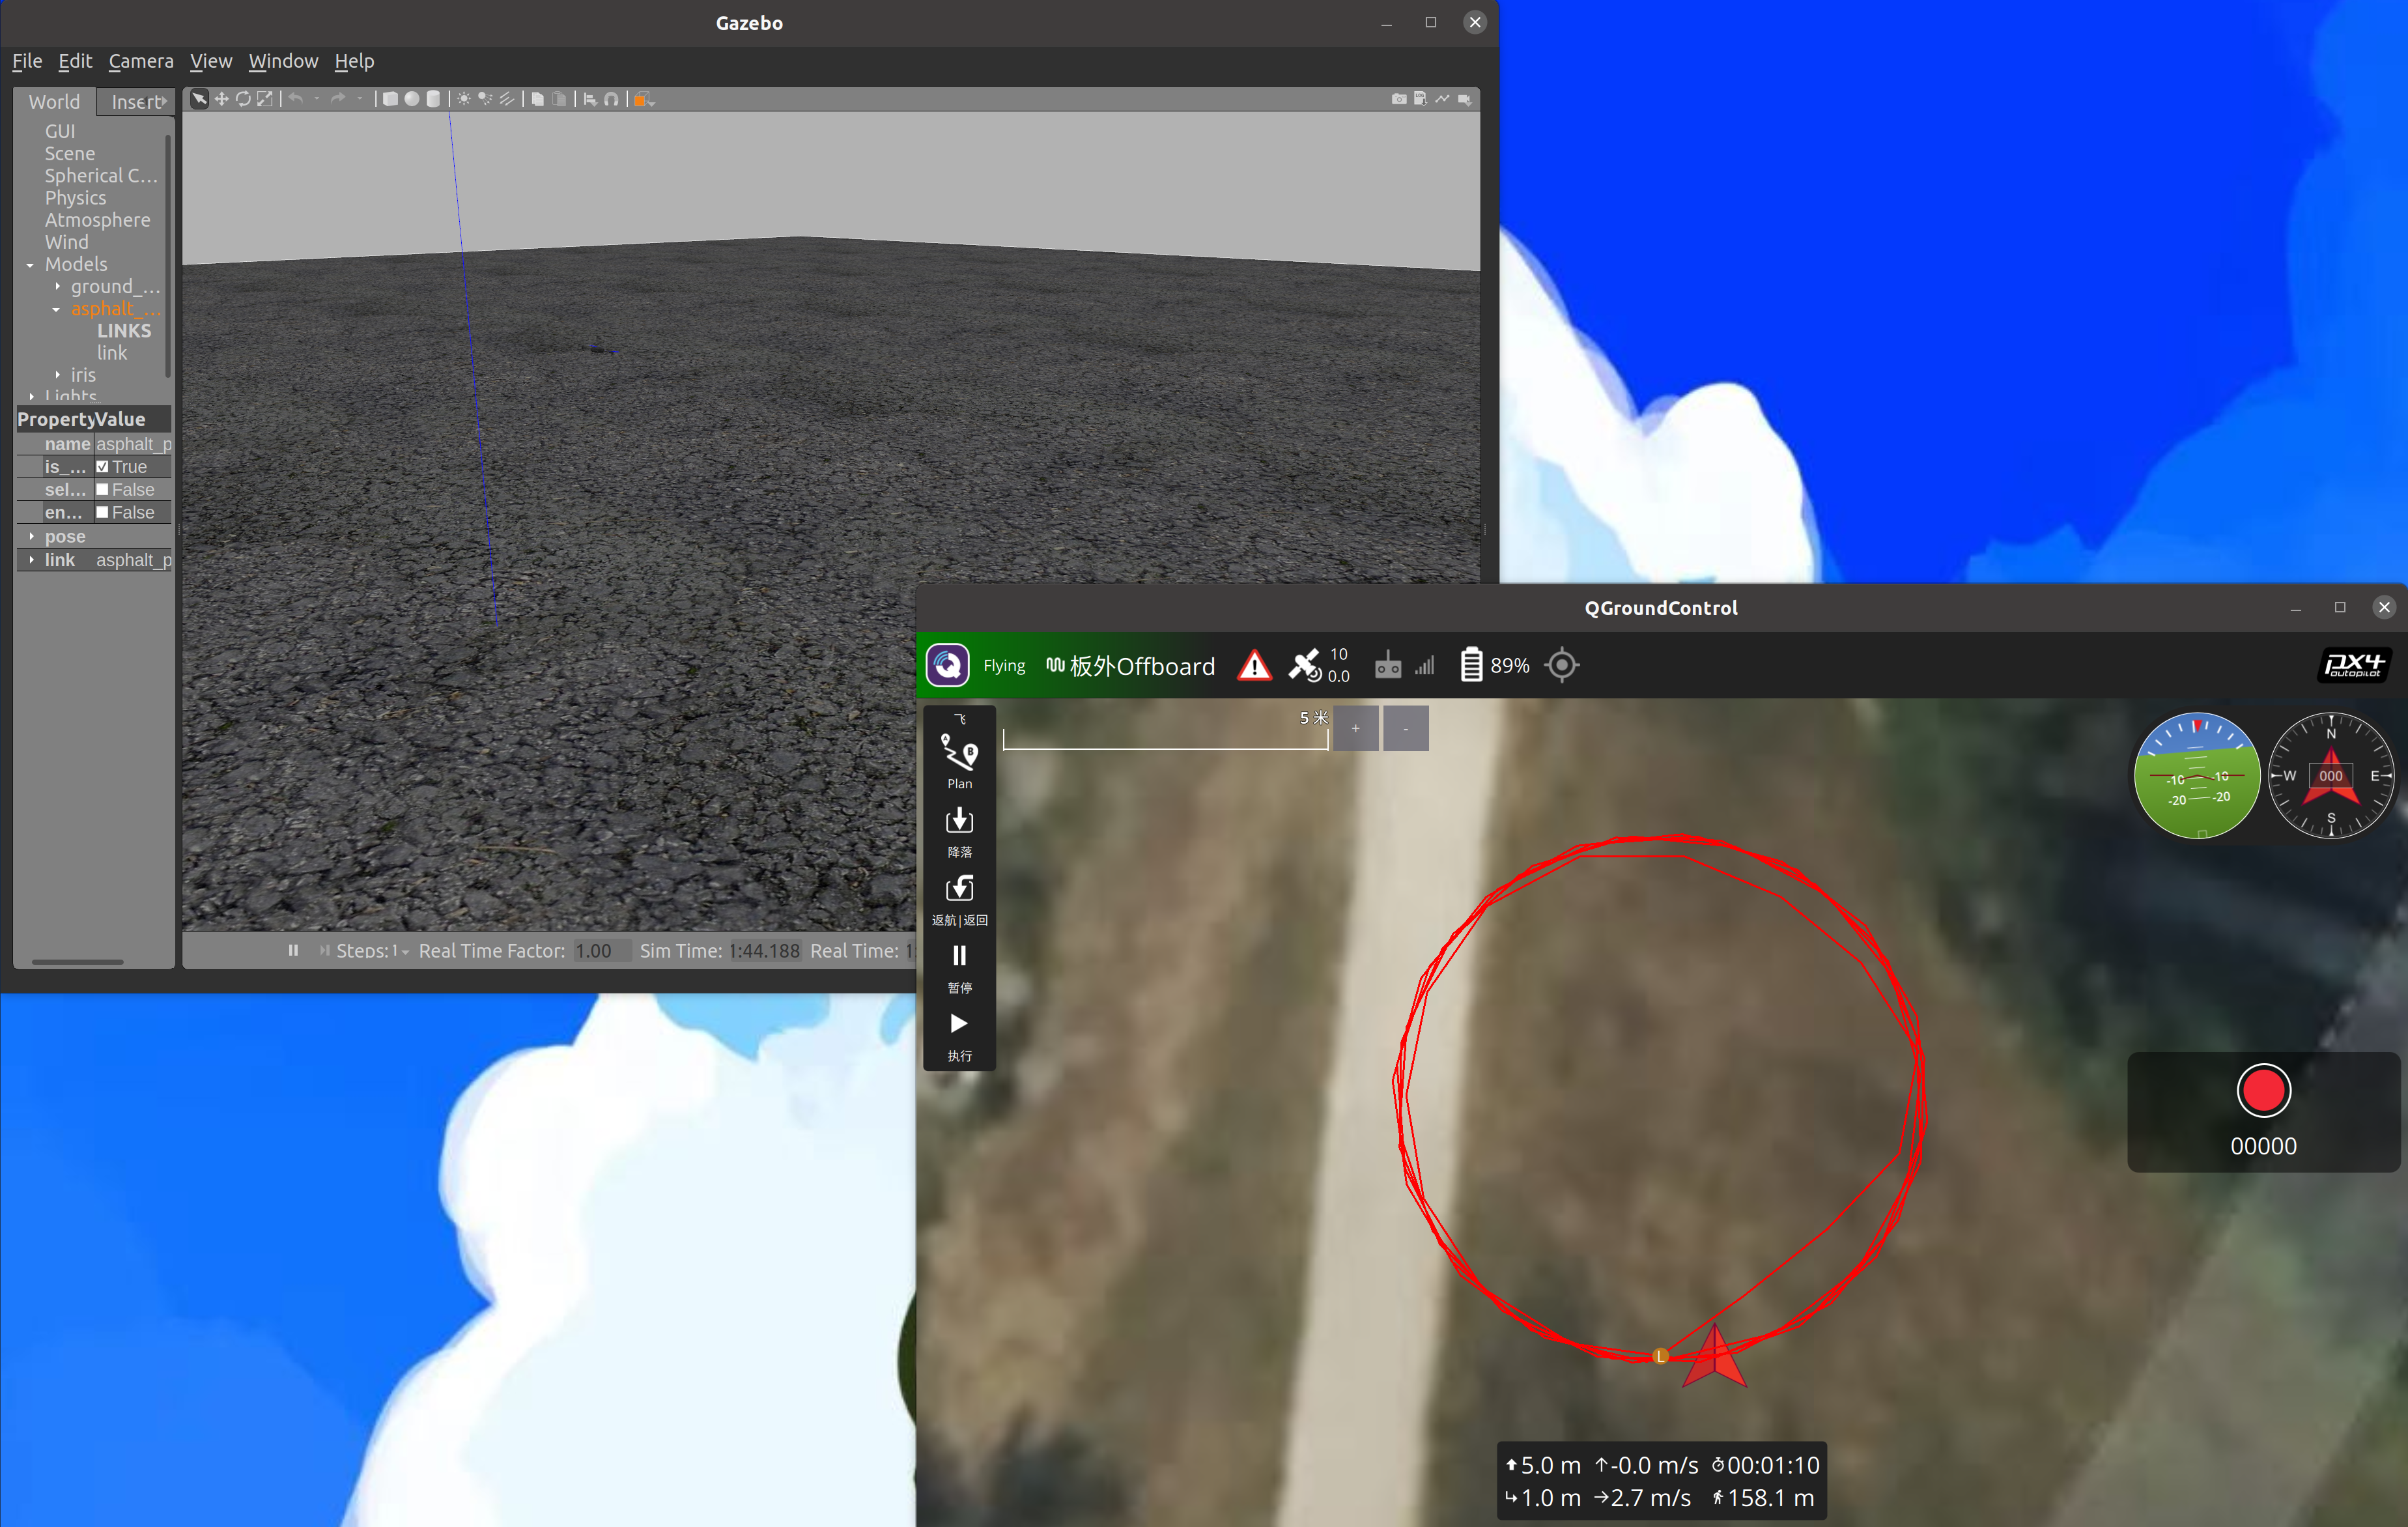Activate the translate mode tool in Gazebo
Image resolution: width=2408 pixels, height=1527 pixels.
(221, 99)
